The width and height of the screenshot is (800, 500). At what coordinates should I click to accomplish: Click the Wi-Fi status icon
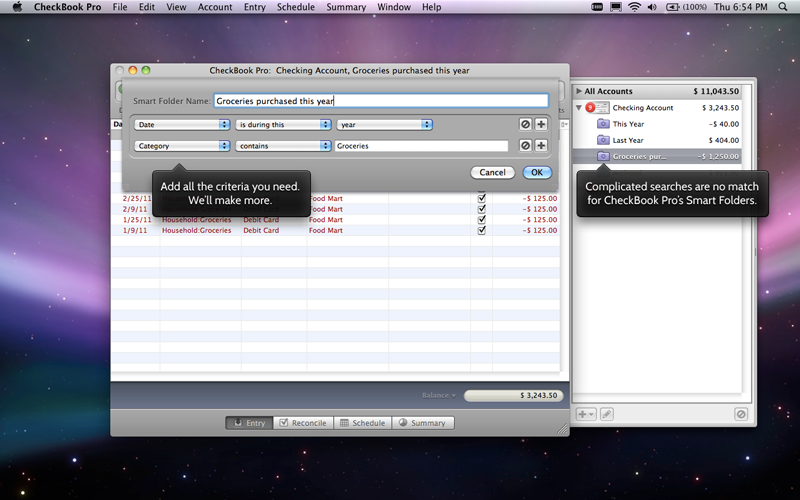coord(634,7)
